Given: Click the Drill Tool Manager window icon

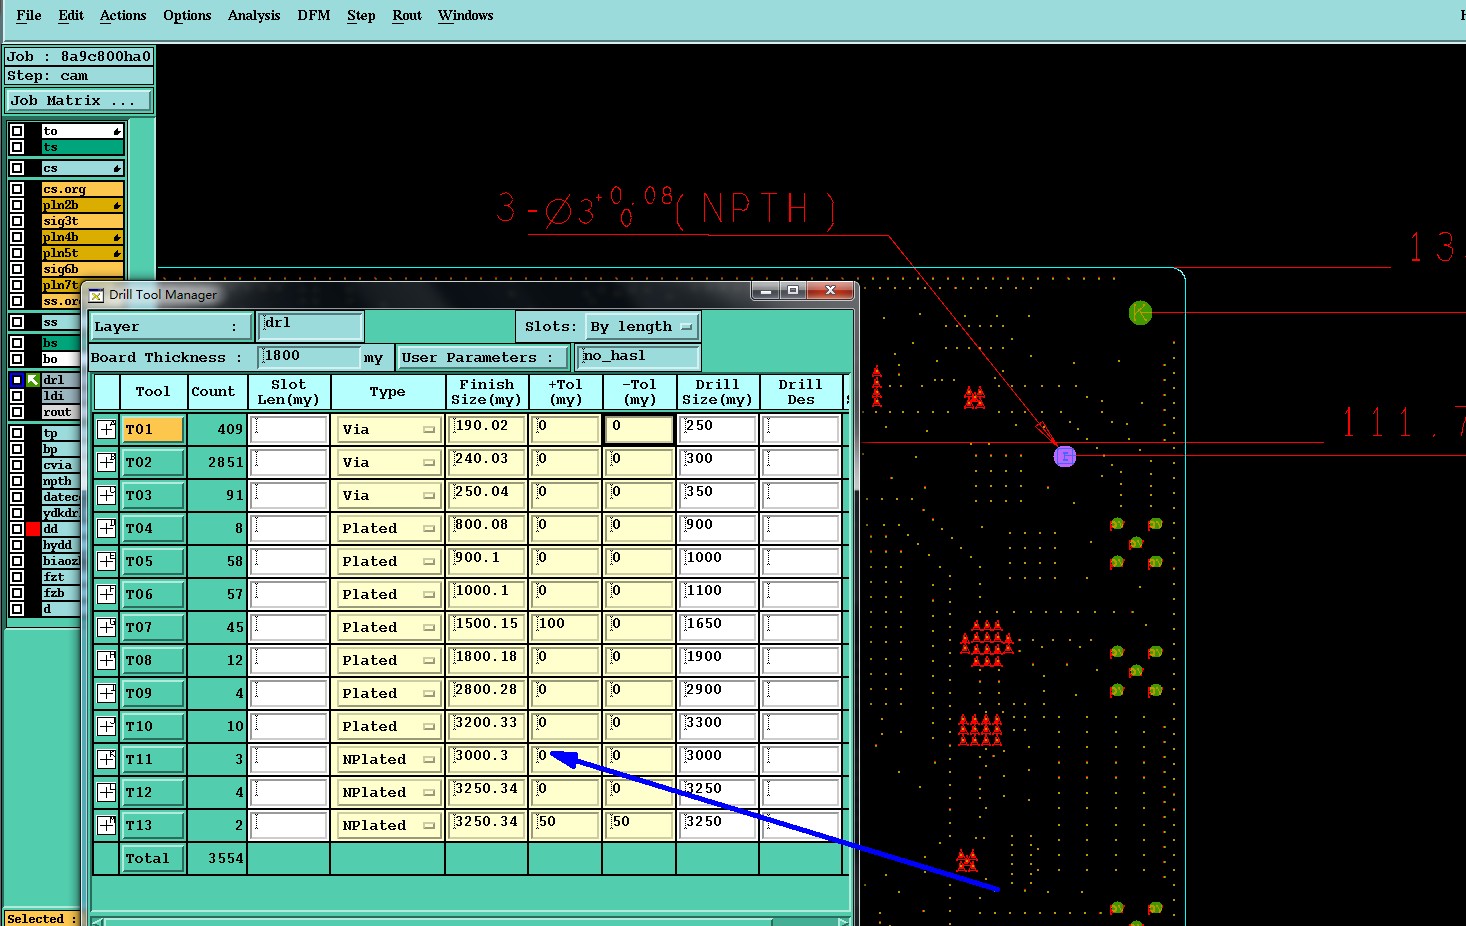Looking at the screenshot, I should pos(96,295).
